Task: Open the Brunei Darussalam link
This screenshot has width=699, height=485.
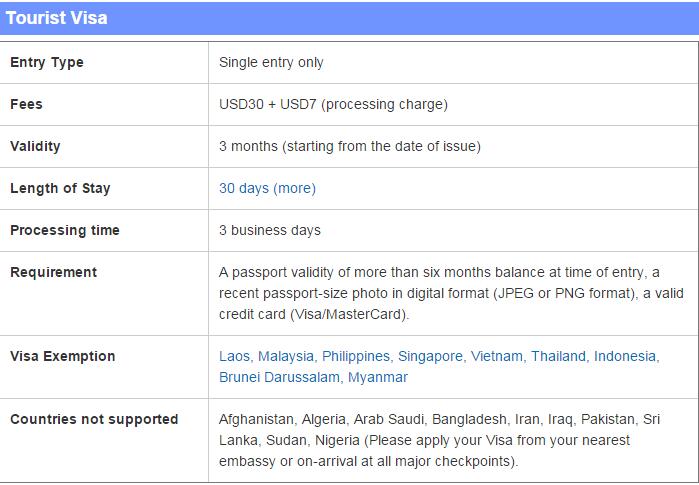Action: point(279,377)
